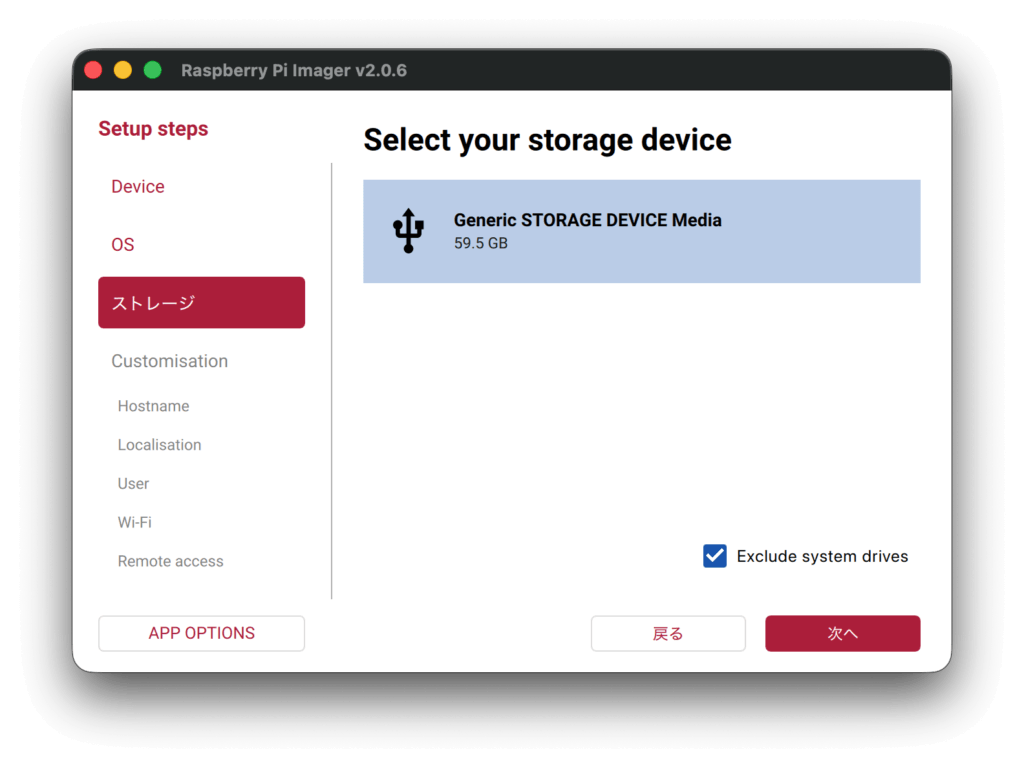Screen dimensions: 1024x768
Task: Go to the Device setup step
Action: point(138,187)
